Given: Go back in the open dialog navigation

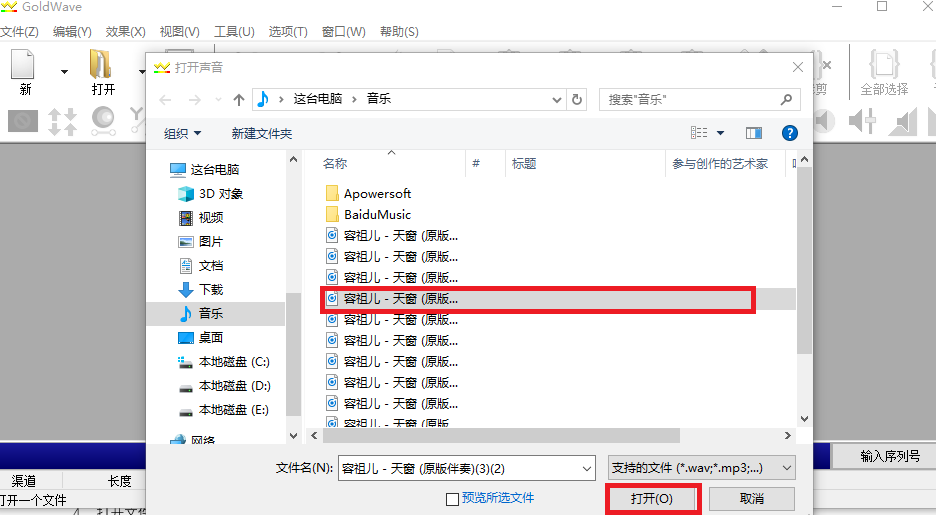Looking at the screenshot, I should pyautogui.click(x=165, y=100).
